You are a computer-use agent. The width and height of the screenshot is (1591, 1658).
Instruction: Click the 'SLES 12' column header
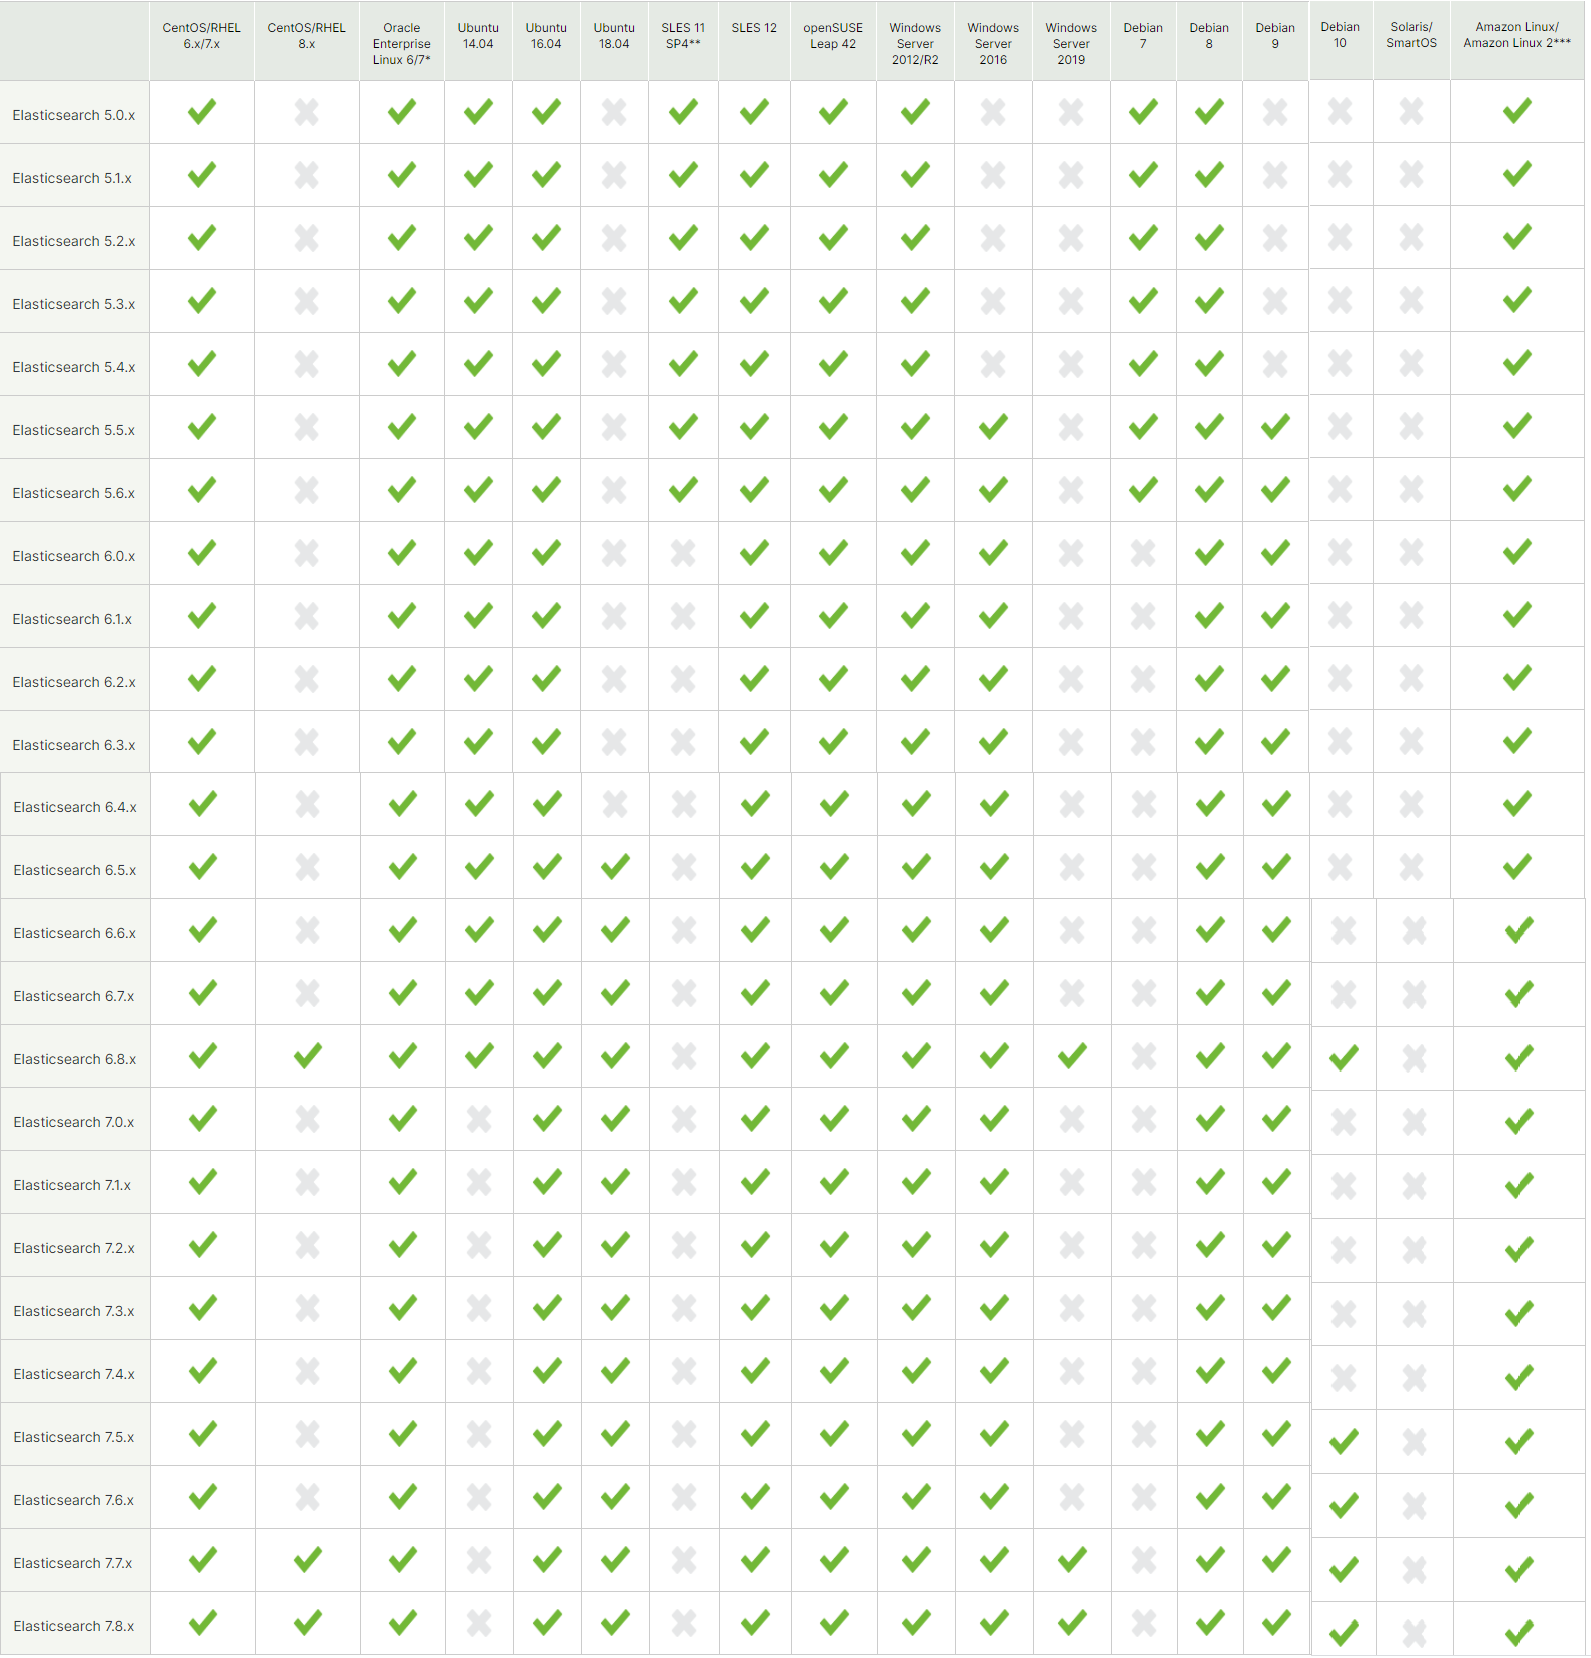(754, 28)
